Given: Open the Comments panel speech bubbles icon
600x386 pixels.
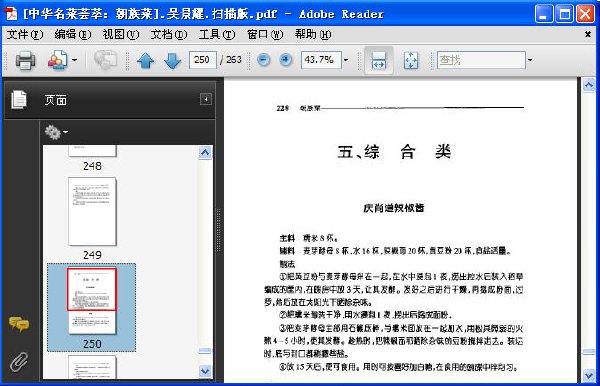Looking at the screenshot, I should pos(19,324).
